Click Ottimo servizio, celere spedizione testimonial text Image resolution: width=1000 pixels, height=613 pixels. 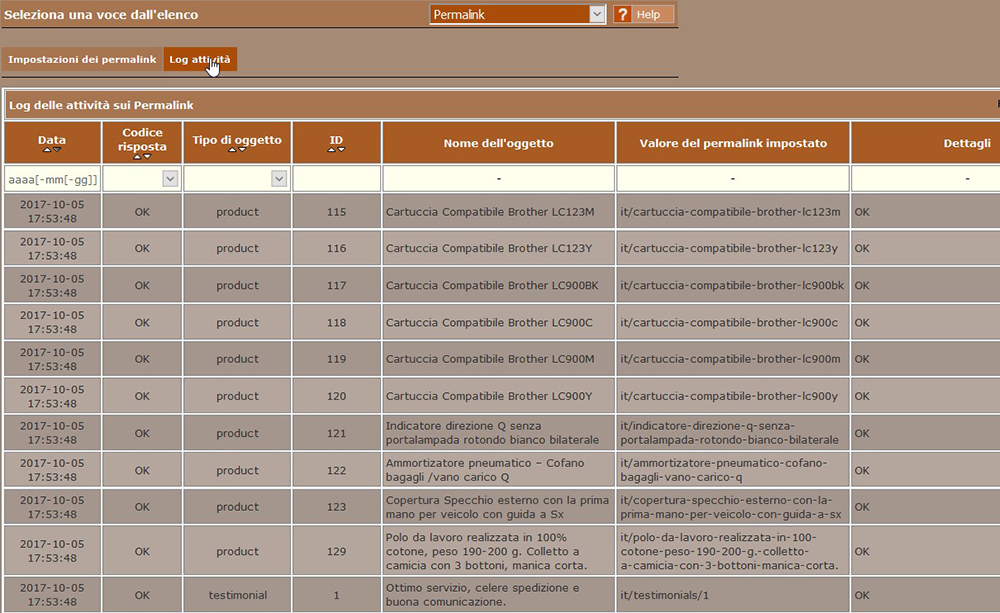pyautogui.click(x=482, y=595)
